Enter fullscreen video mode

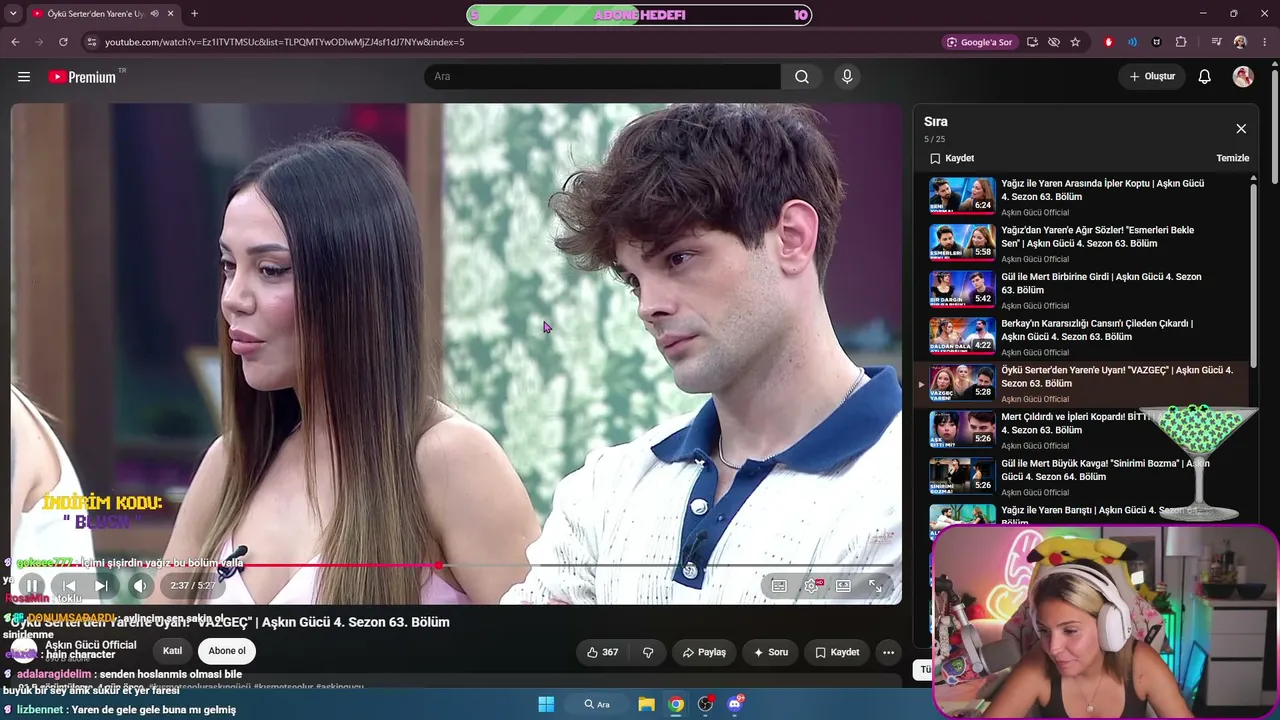pos(875,586)
